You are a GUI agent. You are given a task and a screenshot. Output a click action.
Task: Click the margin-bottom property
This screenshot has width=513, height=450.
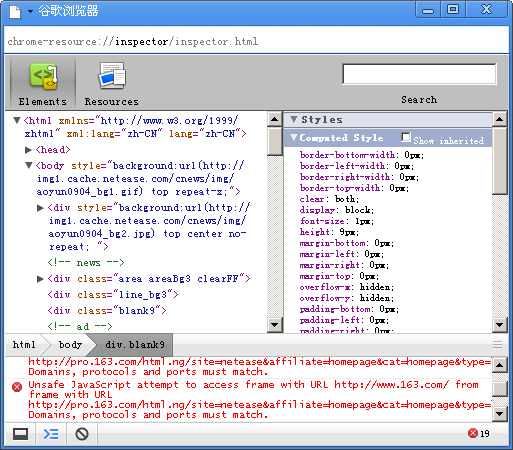347,243
